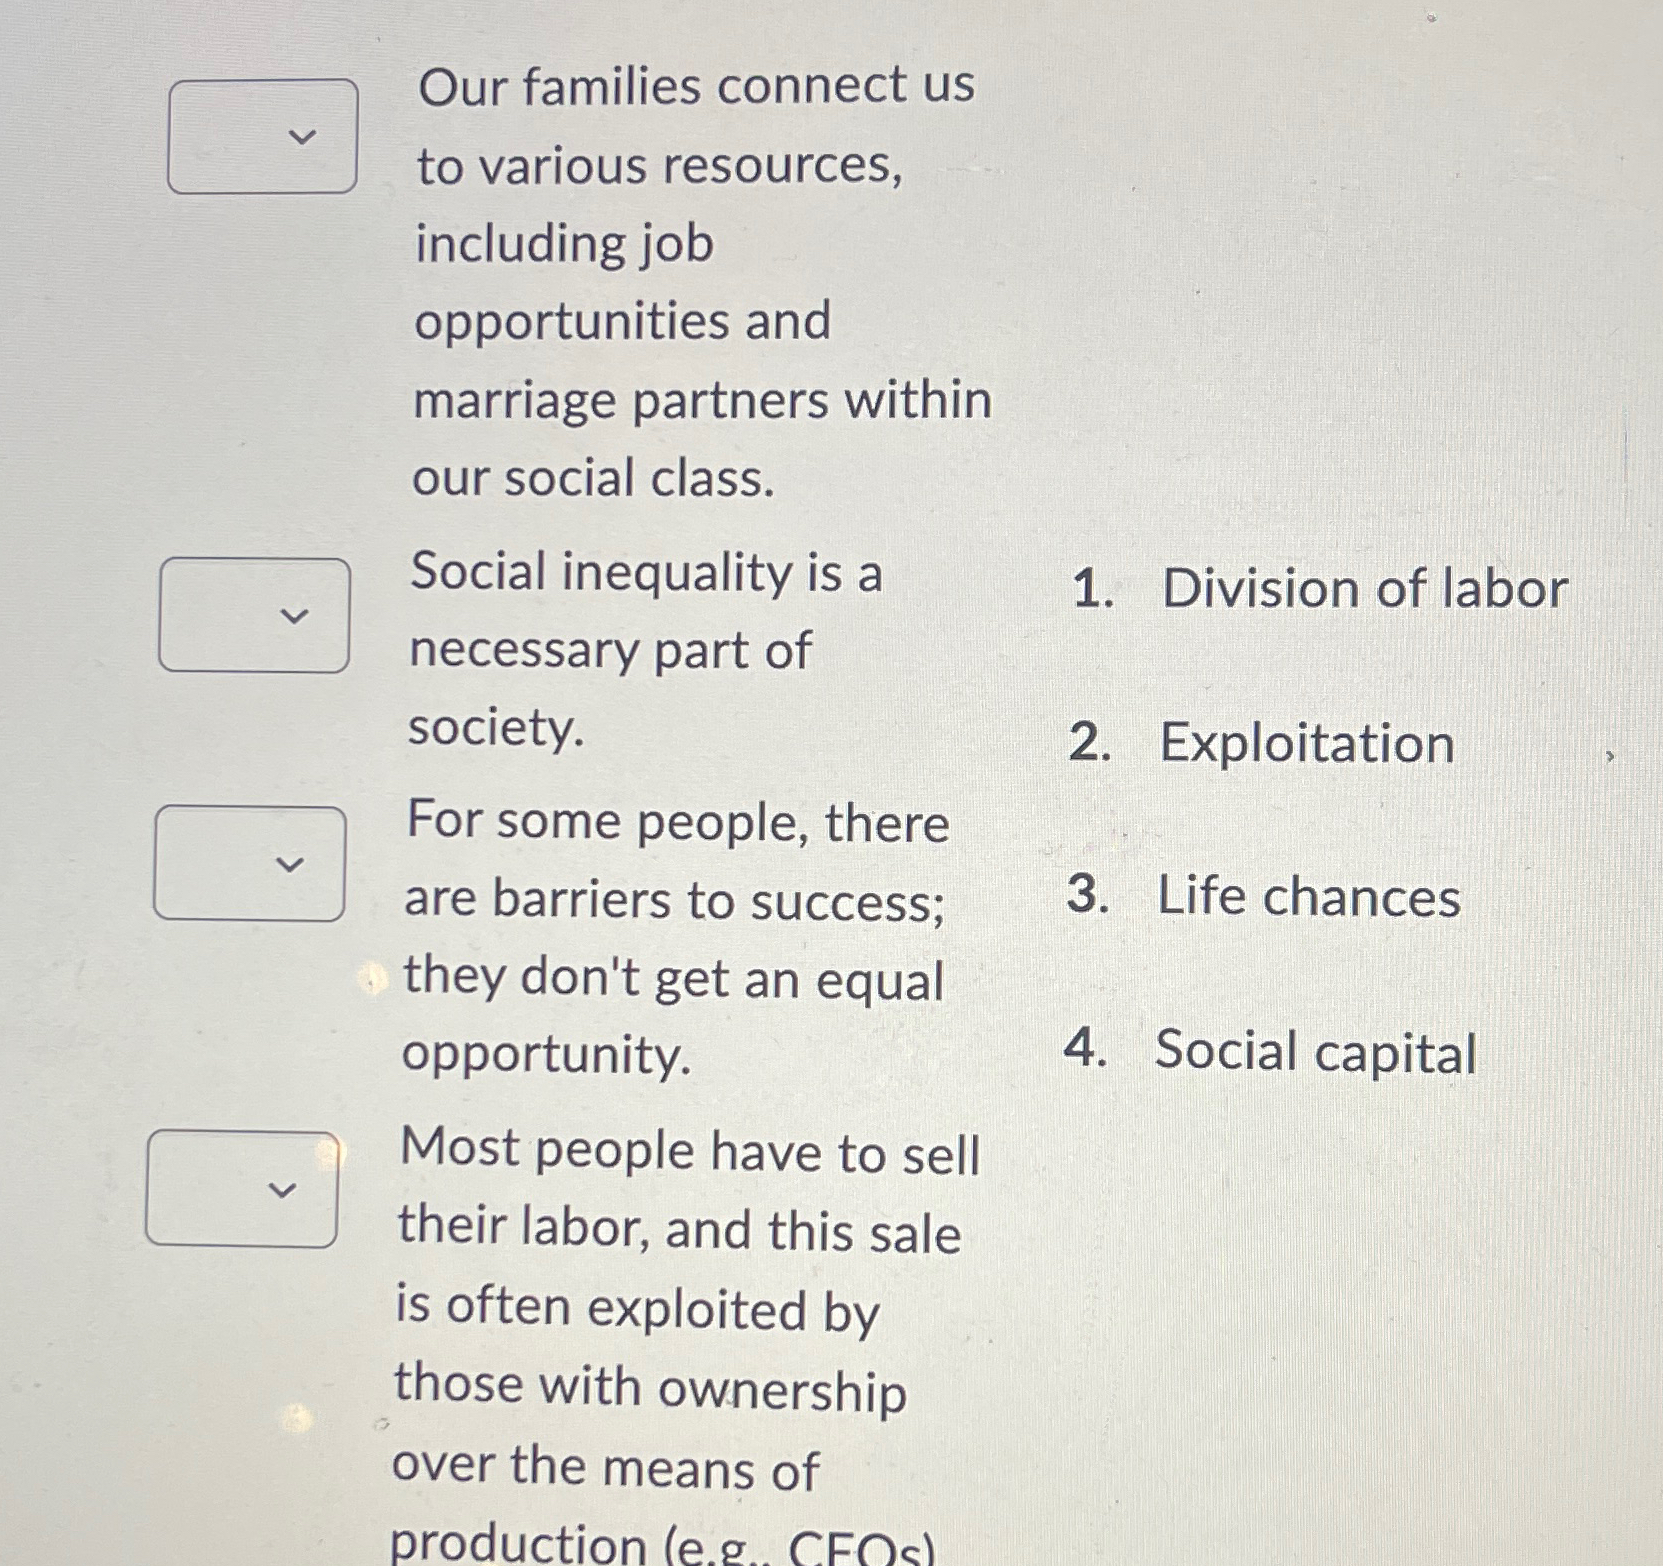
Task: Click the small chevron right of 'Exploitation'
Action: [1610, 755]
